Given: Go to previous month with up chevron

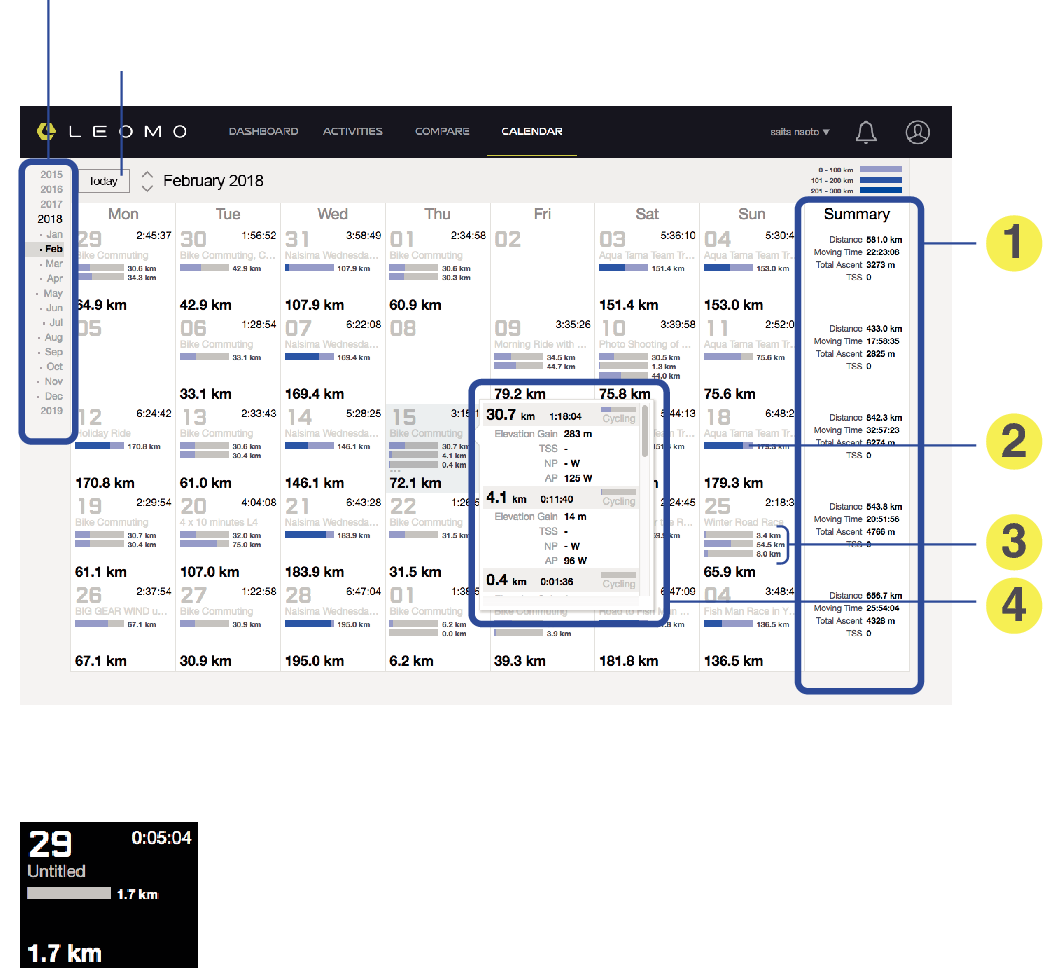Looking at the screenshot, I should (147, 173).
